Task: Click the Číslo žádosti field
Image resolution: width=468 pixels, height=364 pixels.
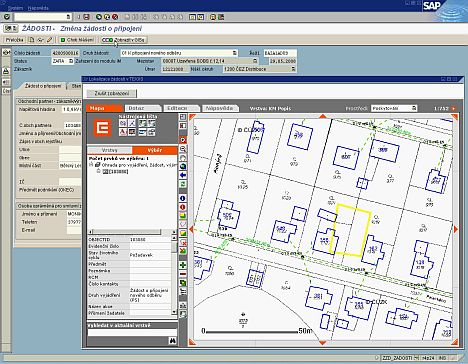Action: coord(65,53)
